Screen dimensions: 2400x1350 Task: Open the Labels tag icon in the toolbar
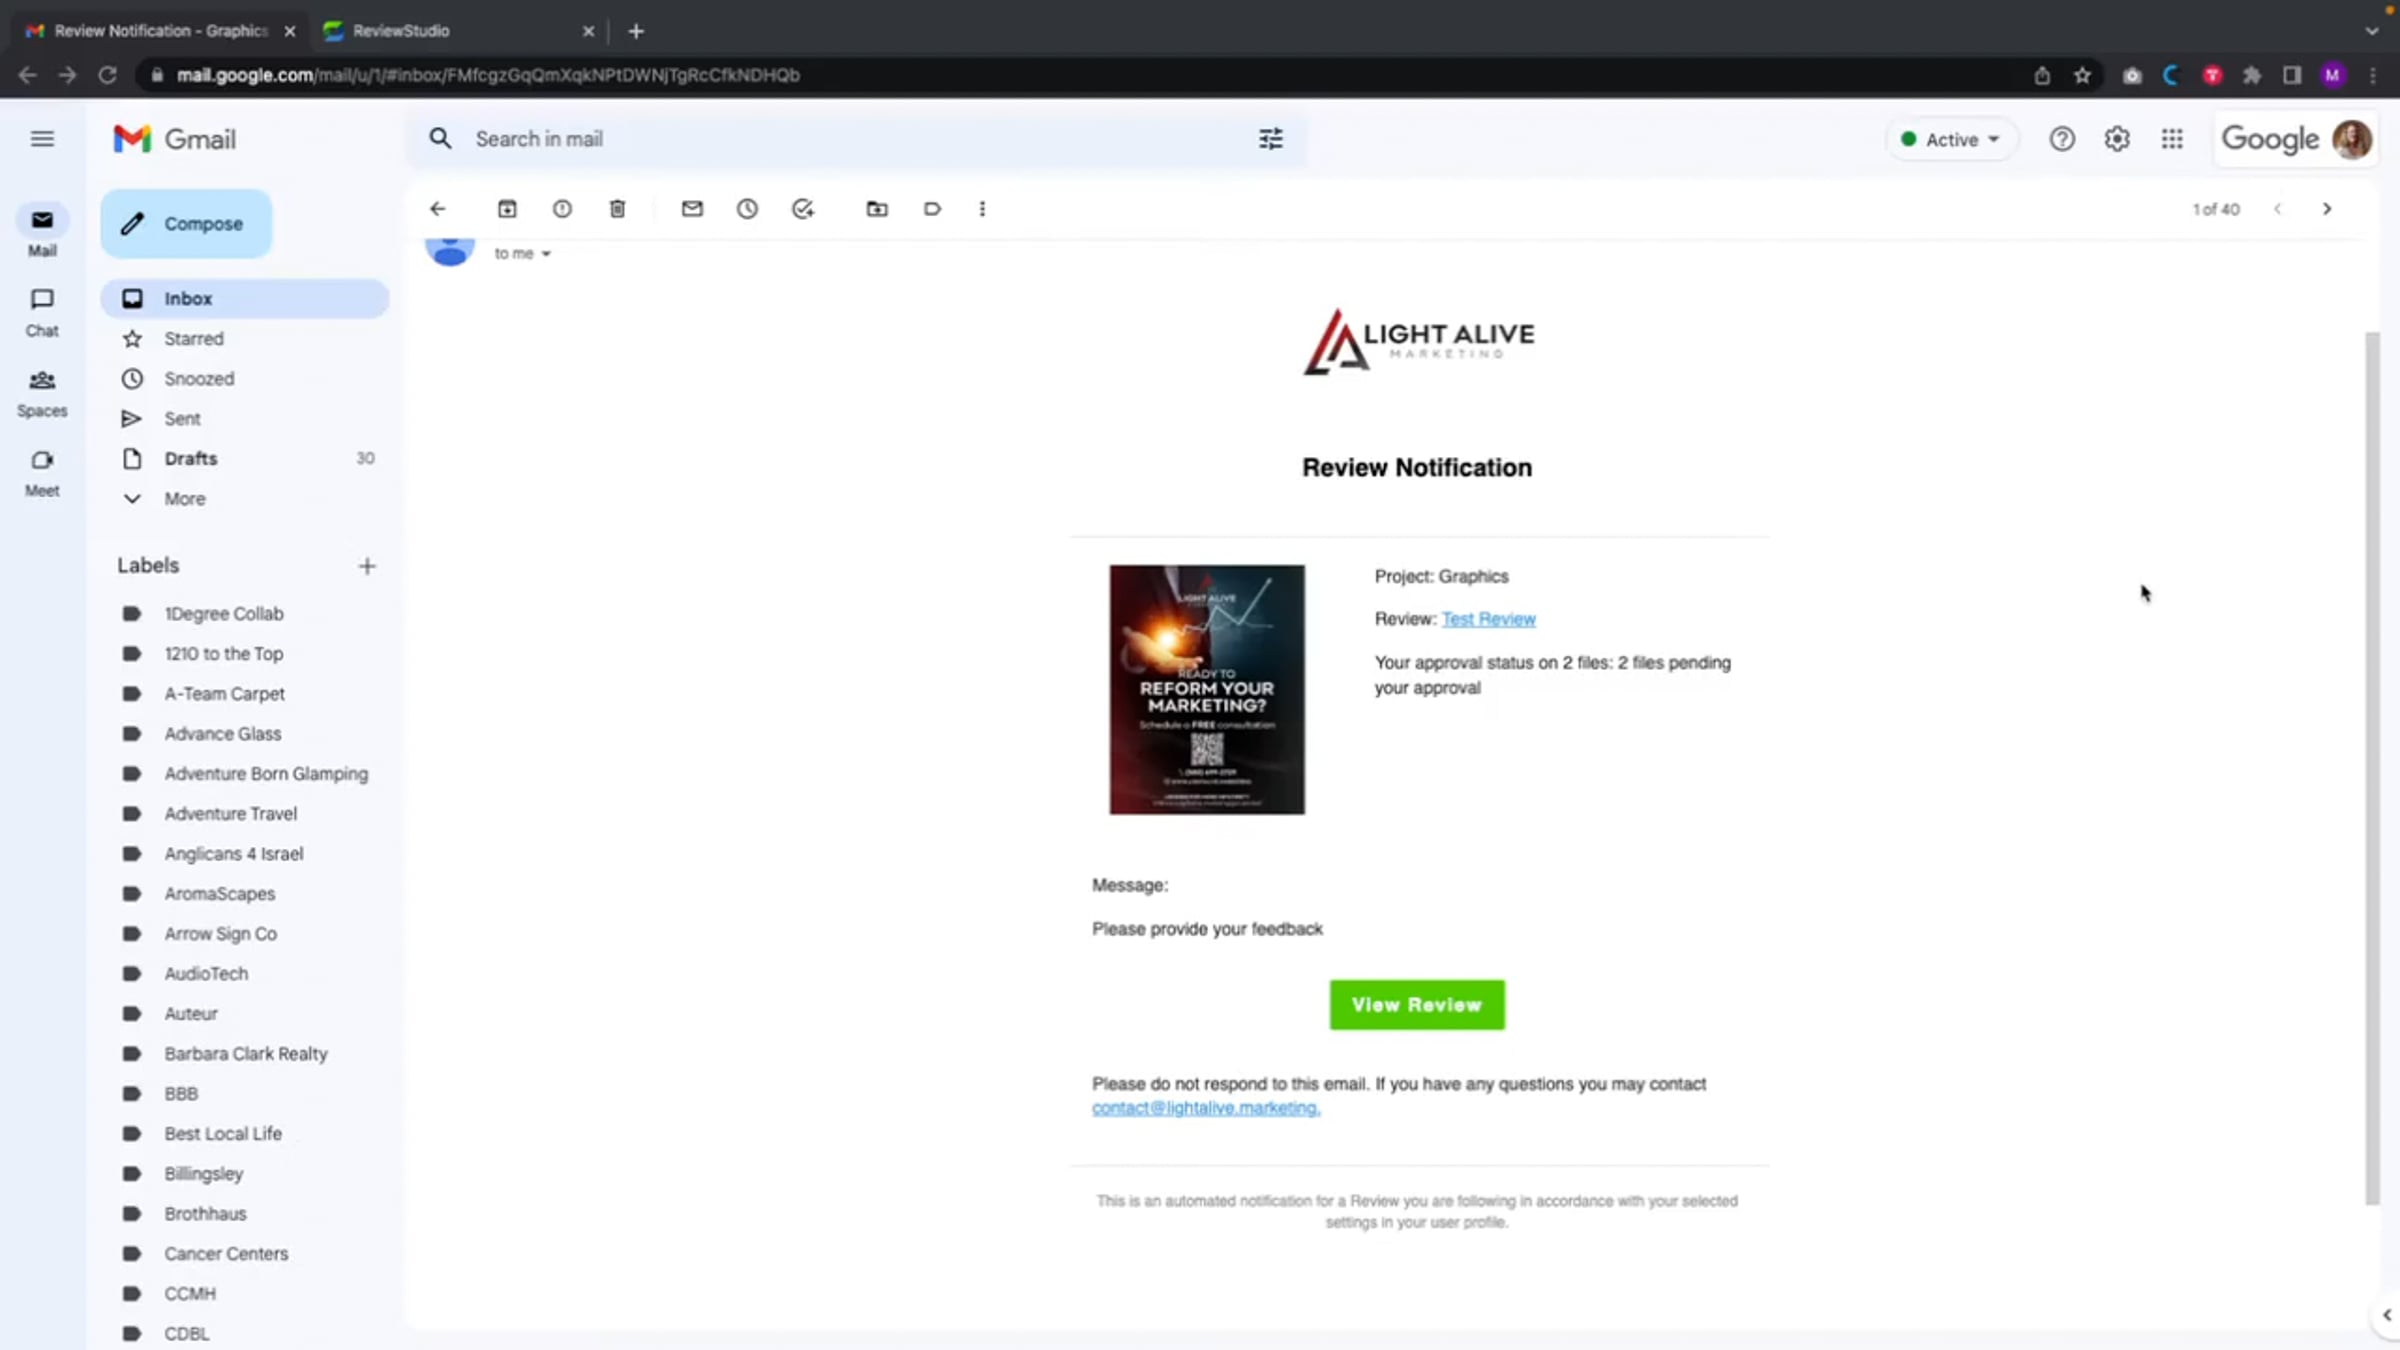pyautogui.click(x=932, y=209)
